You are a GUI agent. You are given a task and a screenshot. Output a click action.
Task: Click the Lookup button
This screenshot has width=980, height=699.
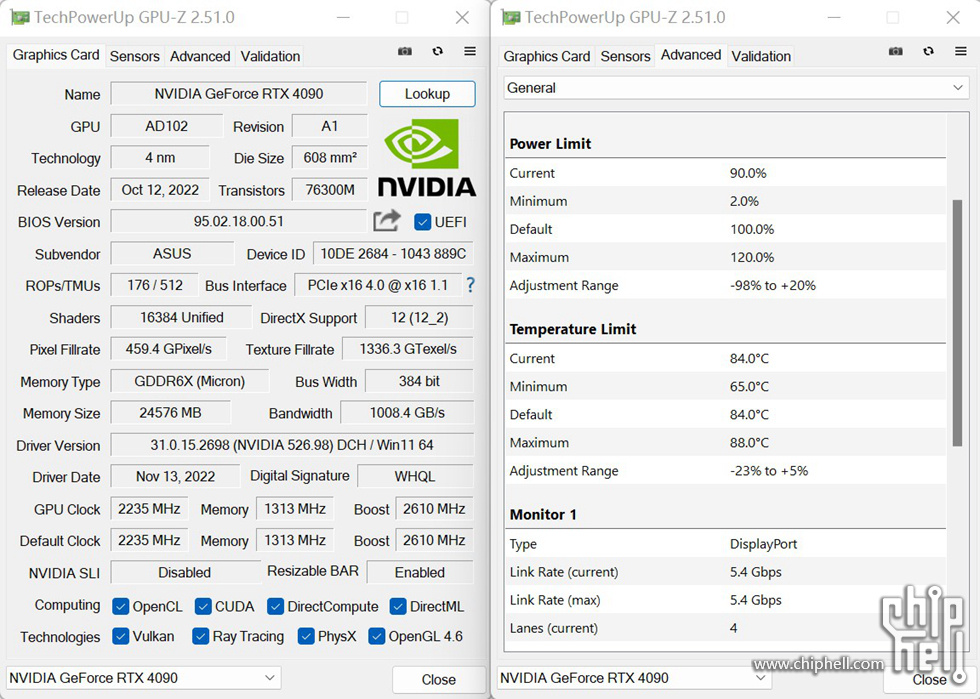pyautogui.click(x=427, y=93)
